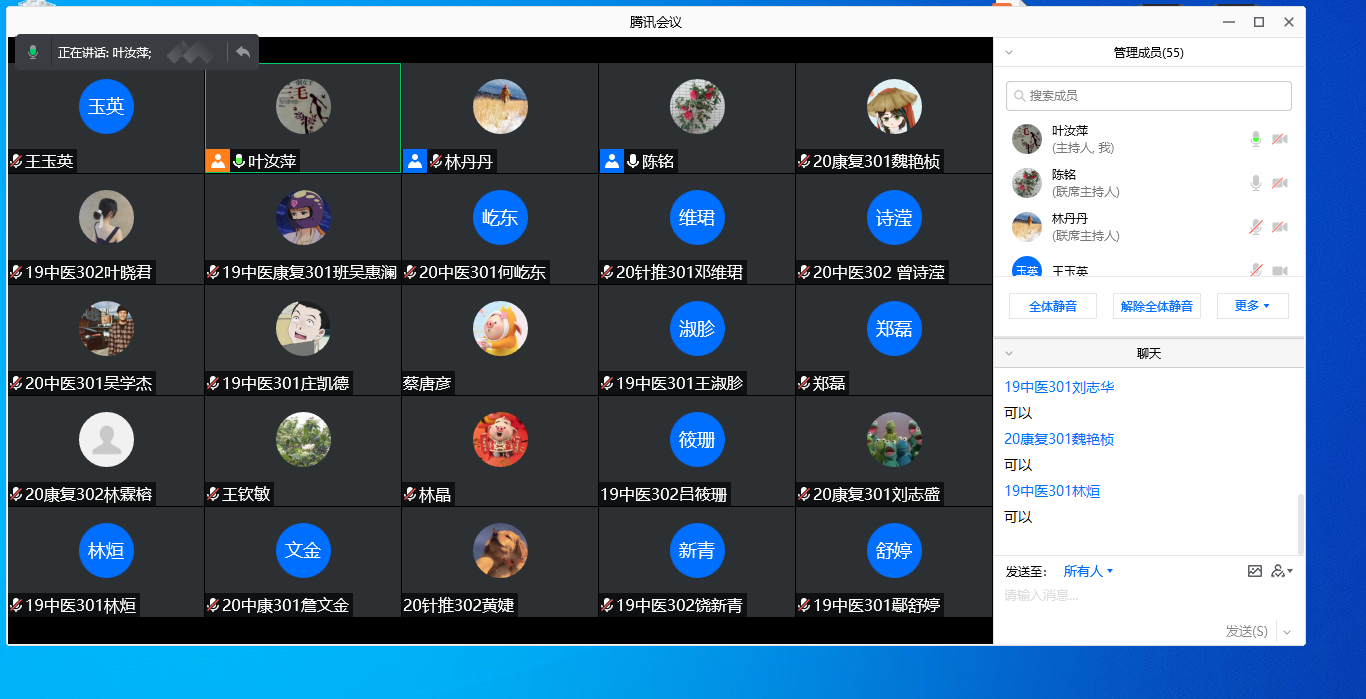Unmute 林丹丹 in the member list
Screen dimensions: 1366x699
(x=1256, y=227)
